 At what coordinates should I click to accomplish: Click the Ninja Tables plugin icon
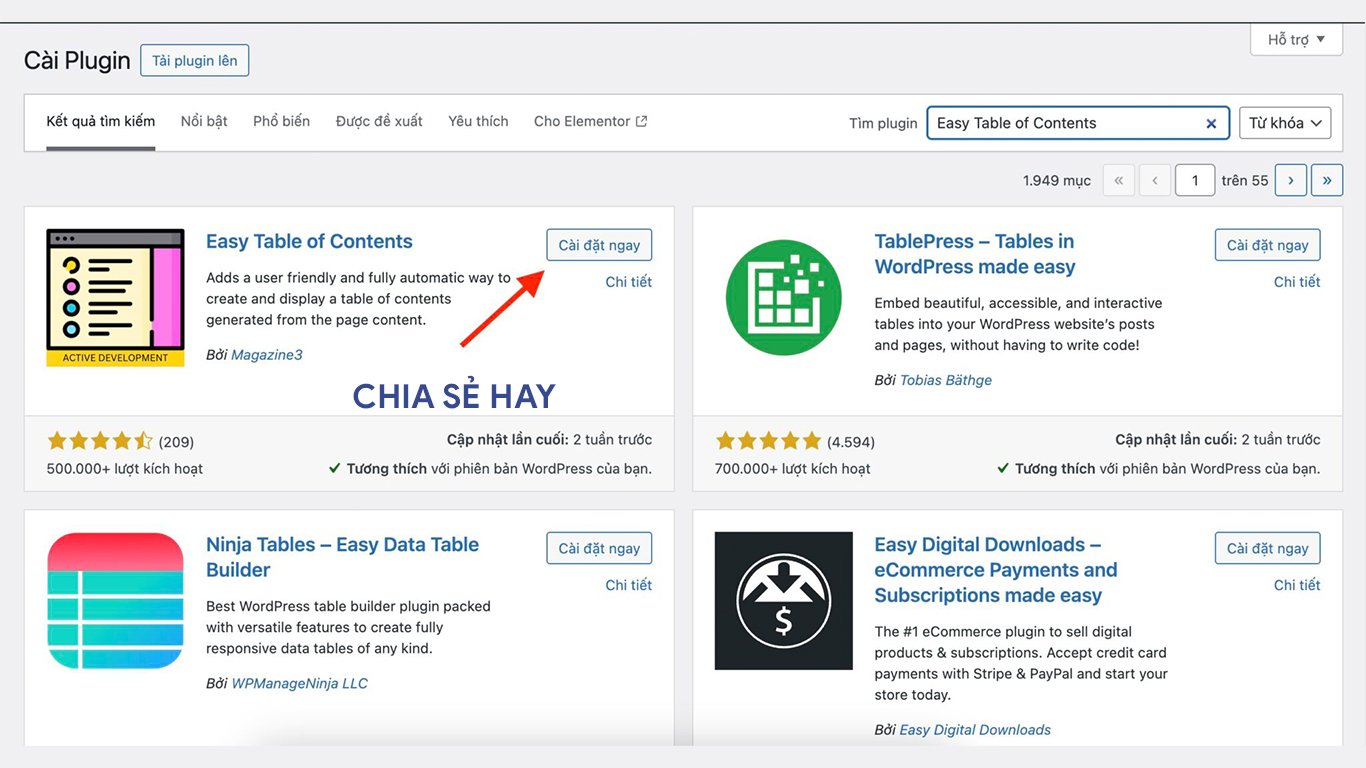[115, 600]
